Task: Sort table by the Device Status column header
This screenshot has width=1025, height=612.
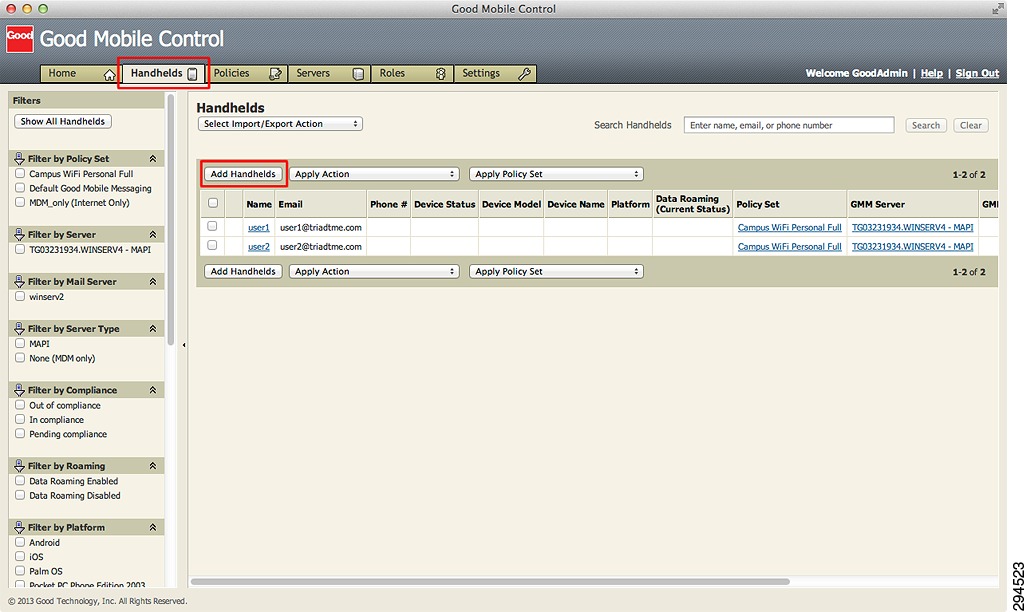Action: (x=445, y=205)
